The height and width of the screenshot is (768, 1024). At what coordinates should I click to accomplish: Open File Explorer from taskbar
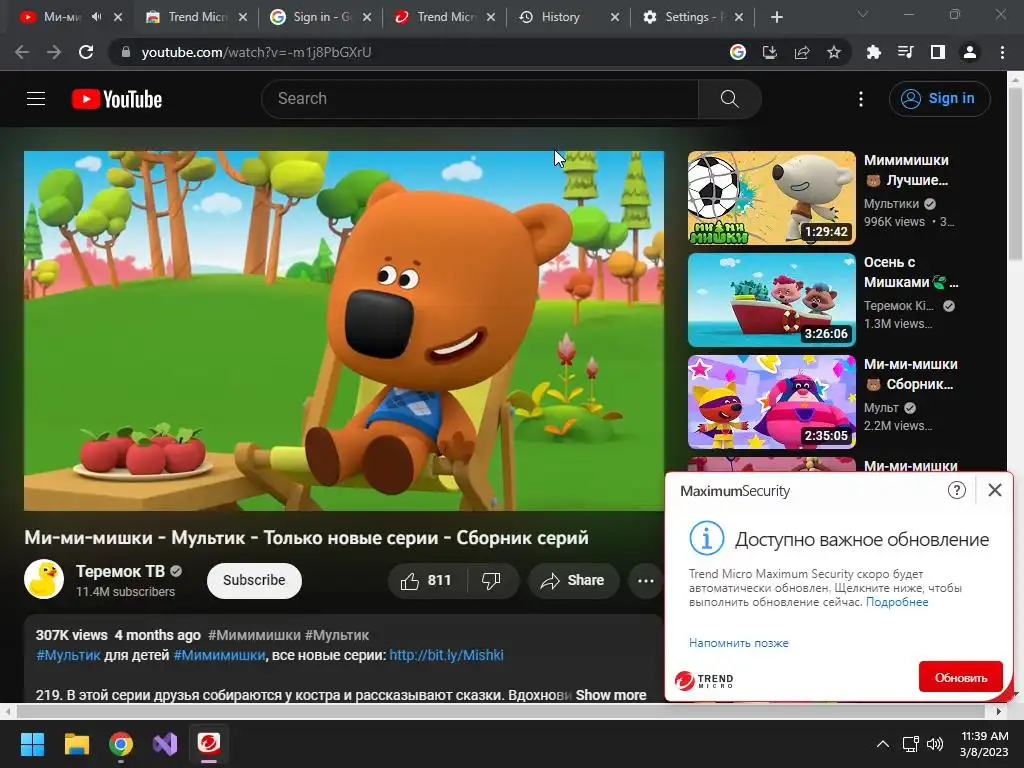pyautogui.click(x=76, y=744)
